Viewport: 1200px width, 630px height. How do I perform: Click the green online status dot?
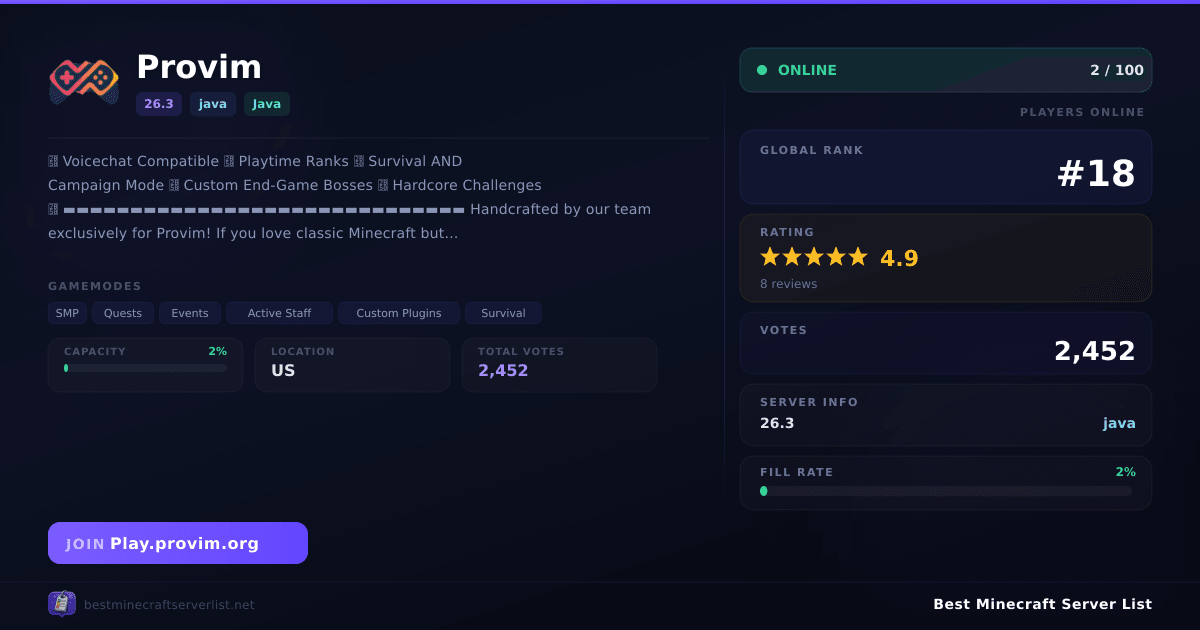[762, 70]
